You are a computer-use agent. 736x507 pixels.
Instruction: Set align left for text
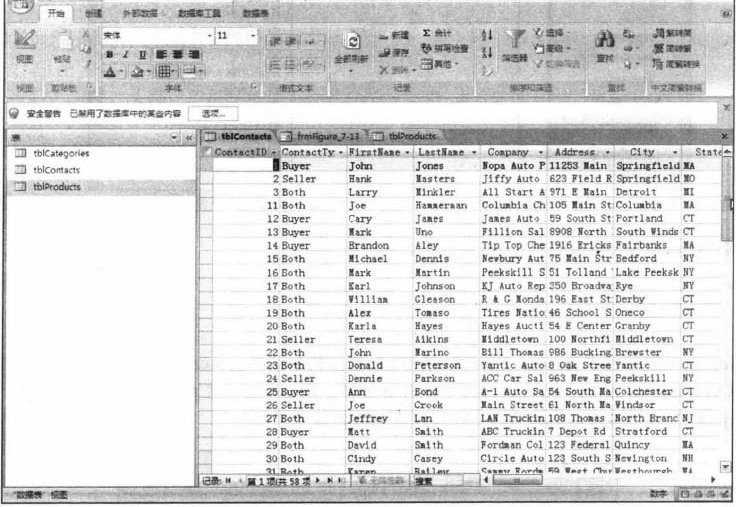pos(161,54)
